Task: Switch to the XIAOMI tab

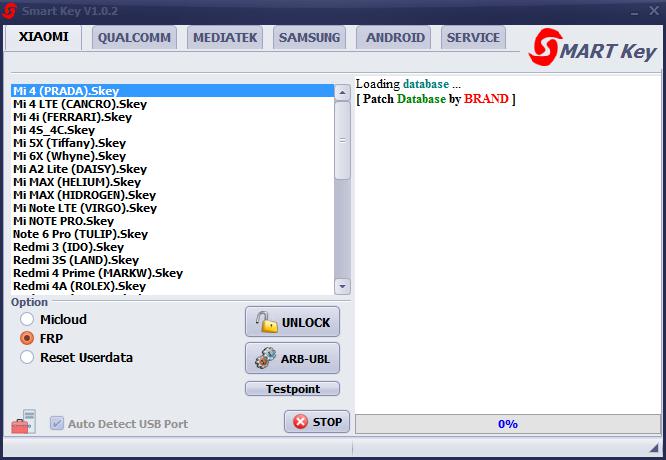Action: click(x=43, y=37)
